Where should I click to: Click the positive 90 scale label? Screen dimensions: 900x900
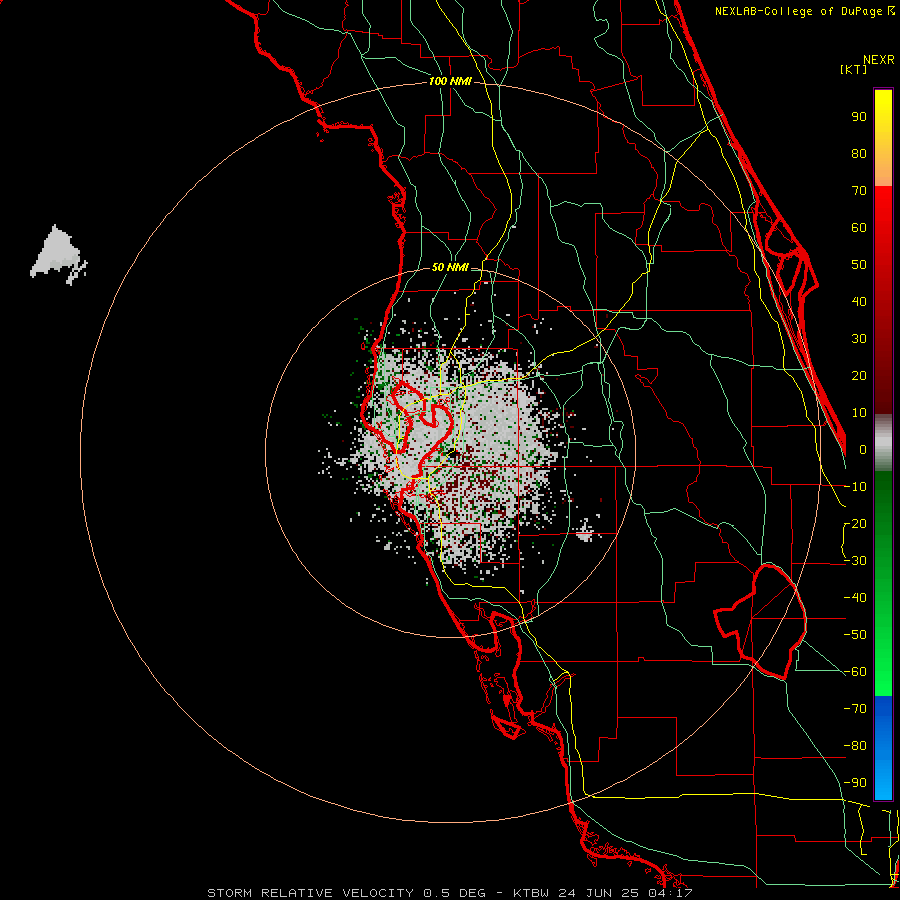[x=859, y=117]
